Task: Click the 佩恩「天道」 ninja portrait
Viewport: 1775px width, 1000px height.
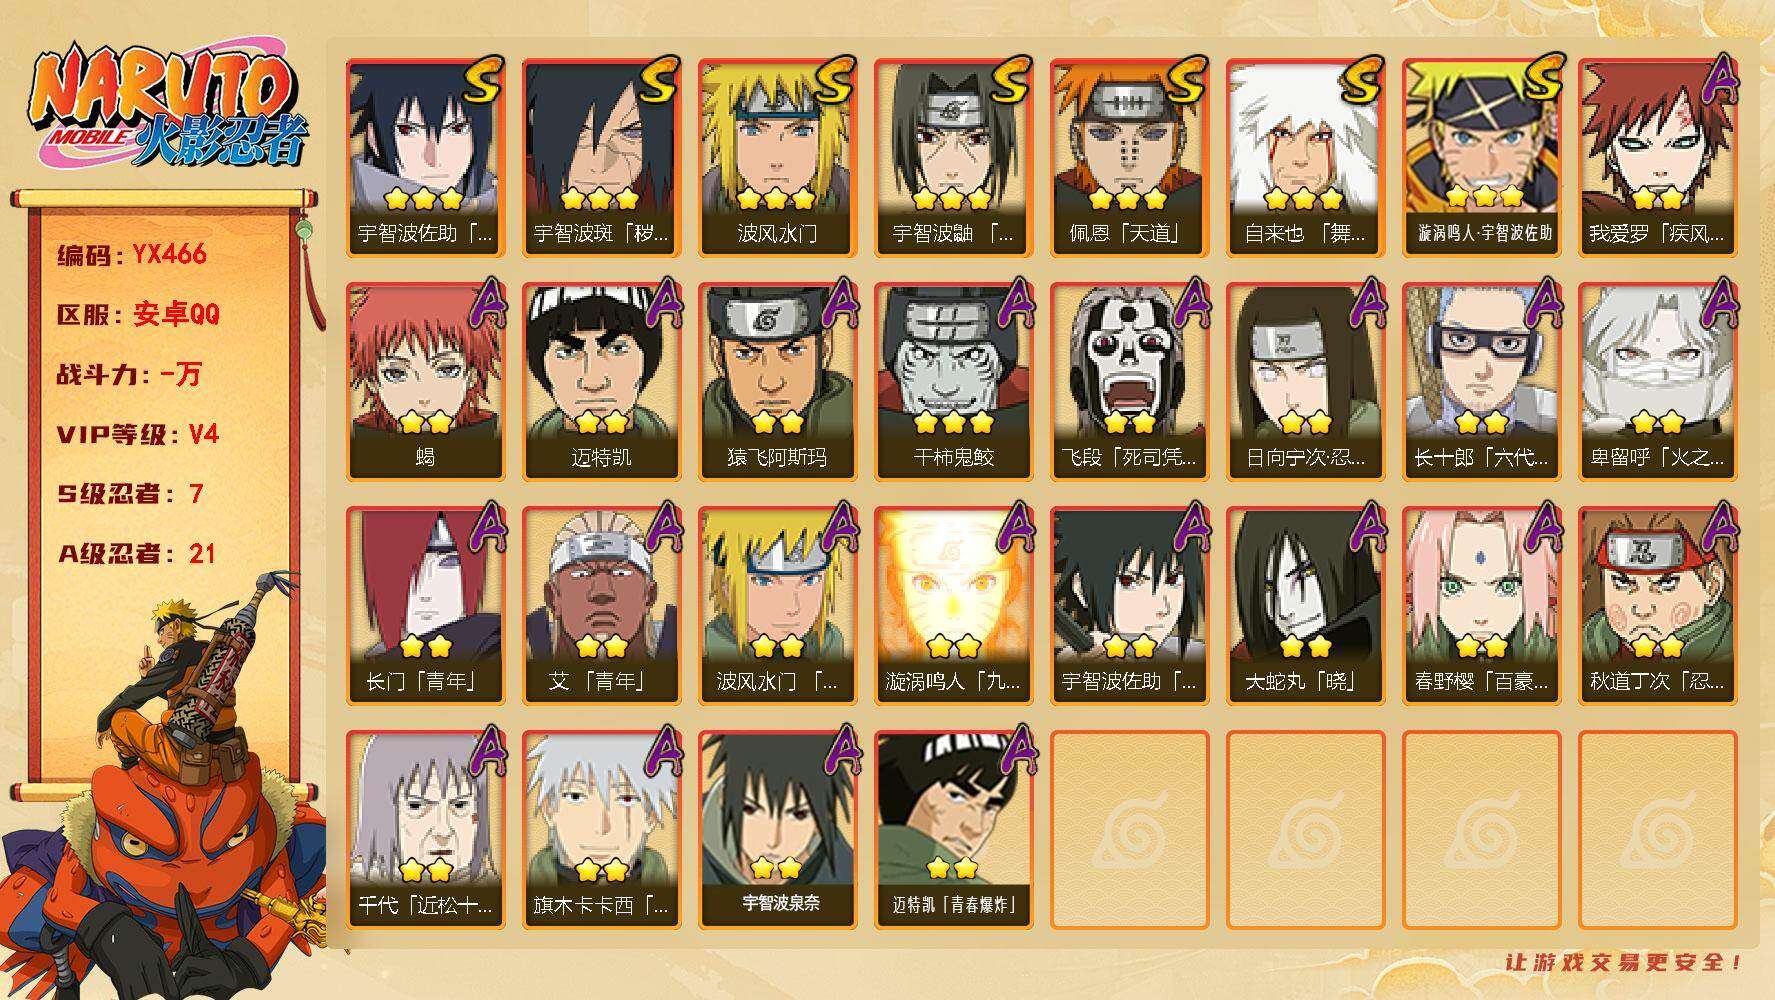Action: click(x=1129, y=158)
